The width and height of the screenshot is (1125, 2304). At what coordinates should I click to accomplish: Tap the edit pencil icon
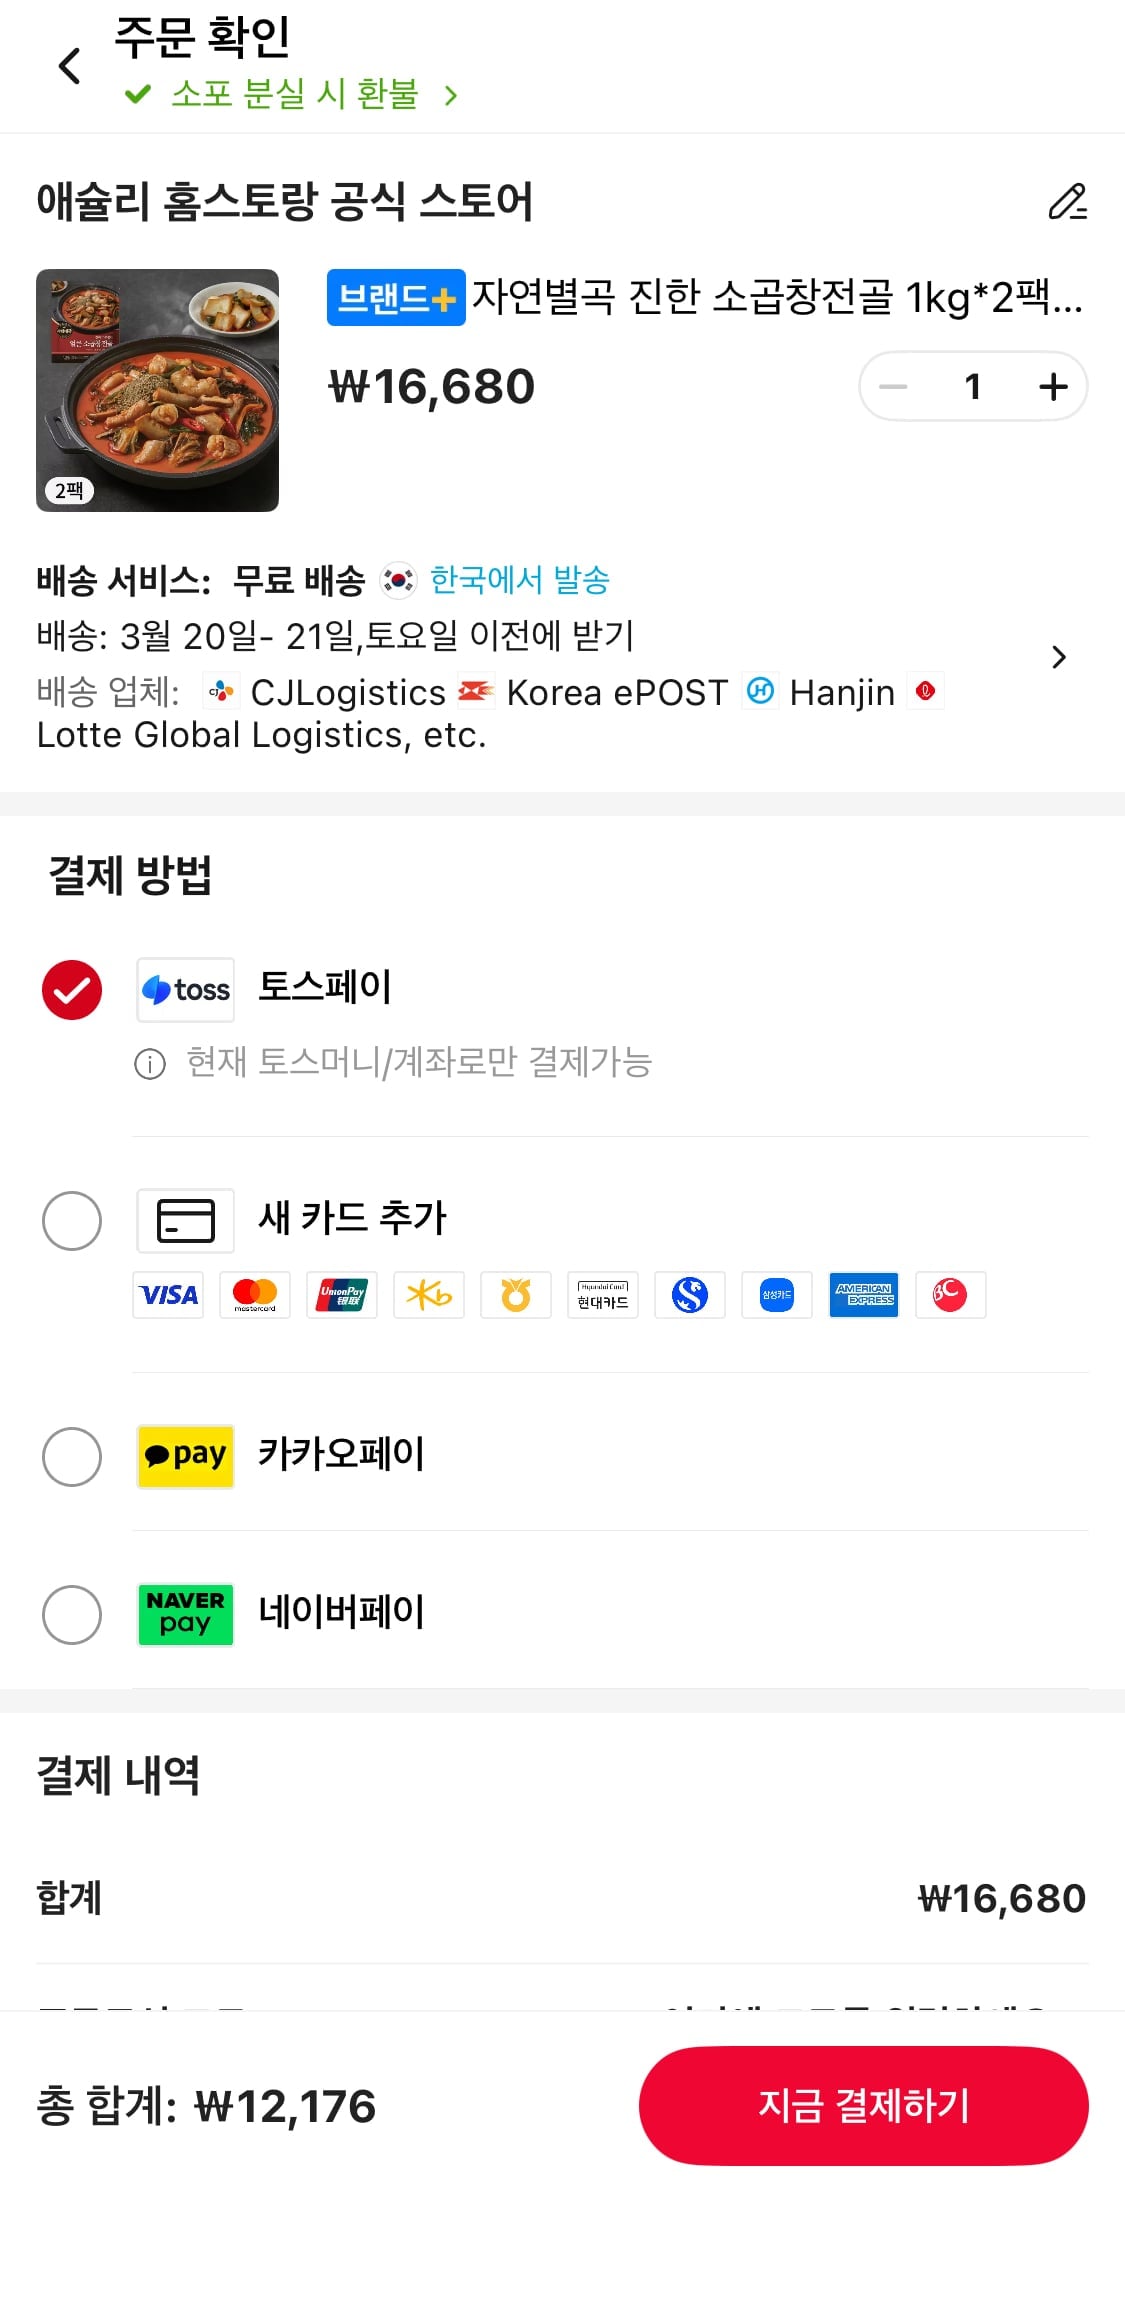pyautogui.click(x=1067, y=201)
